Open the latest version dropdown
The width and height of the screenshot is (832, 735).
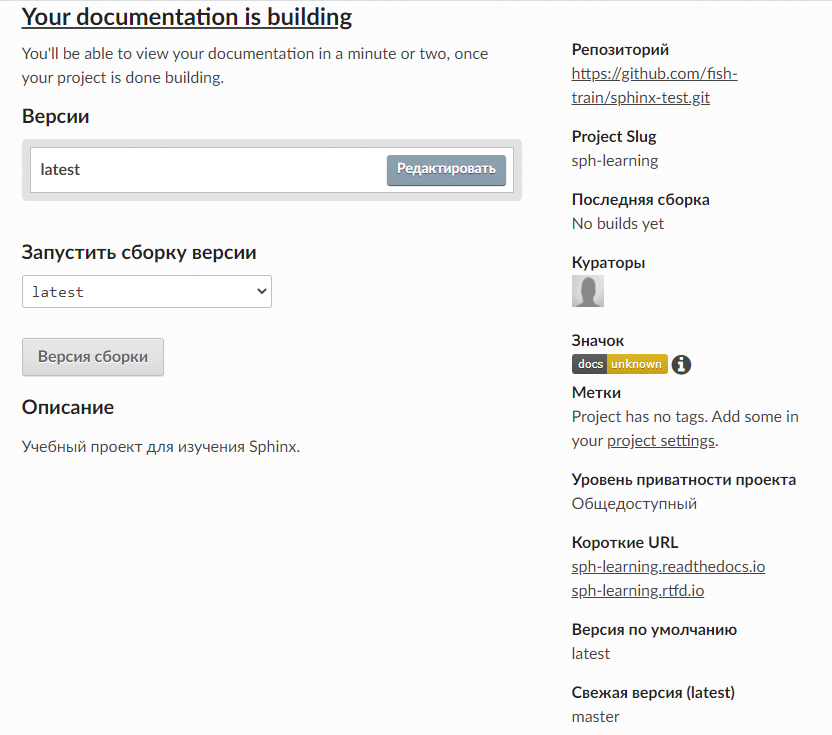click(146, 291)
